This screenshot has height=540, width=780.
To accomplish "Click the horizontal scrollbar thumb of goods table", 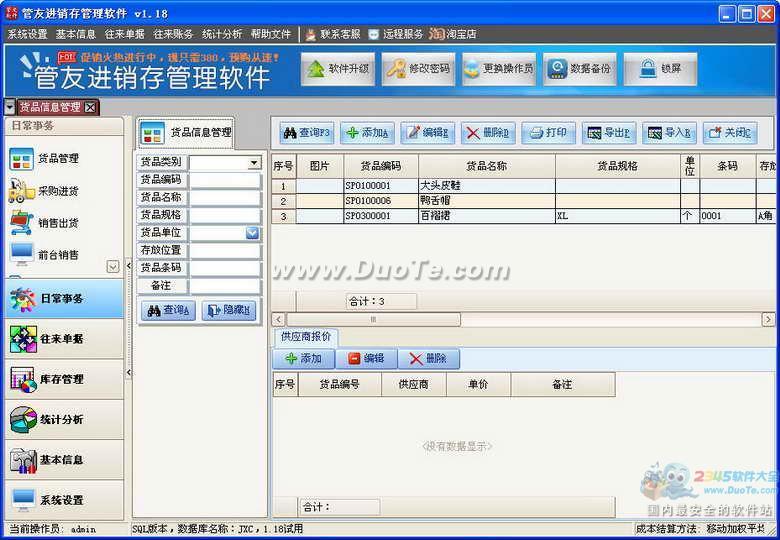I will tap(374, 319).
